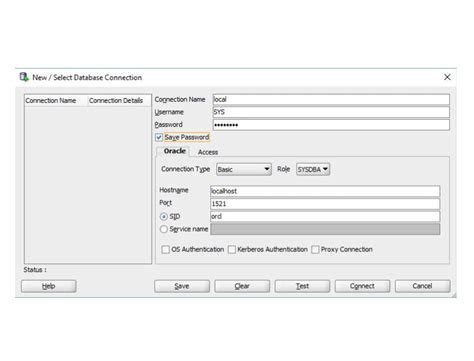Click the Status label text
The width and height of the screenshot is (474, 361).
(35, 270)
